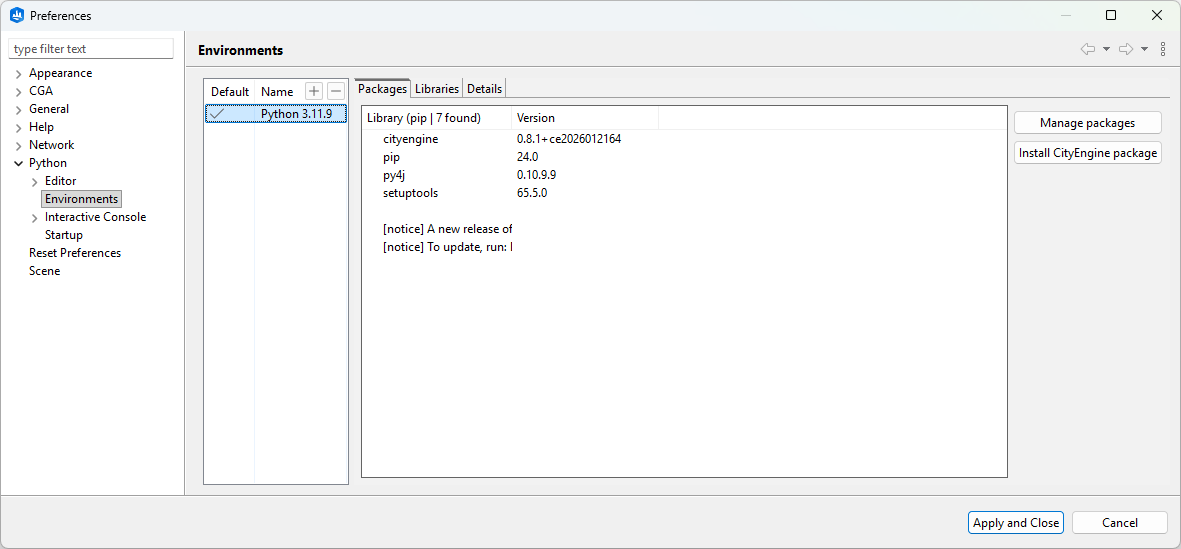Expand the General tree node

coord(19,110)
